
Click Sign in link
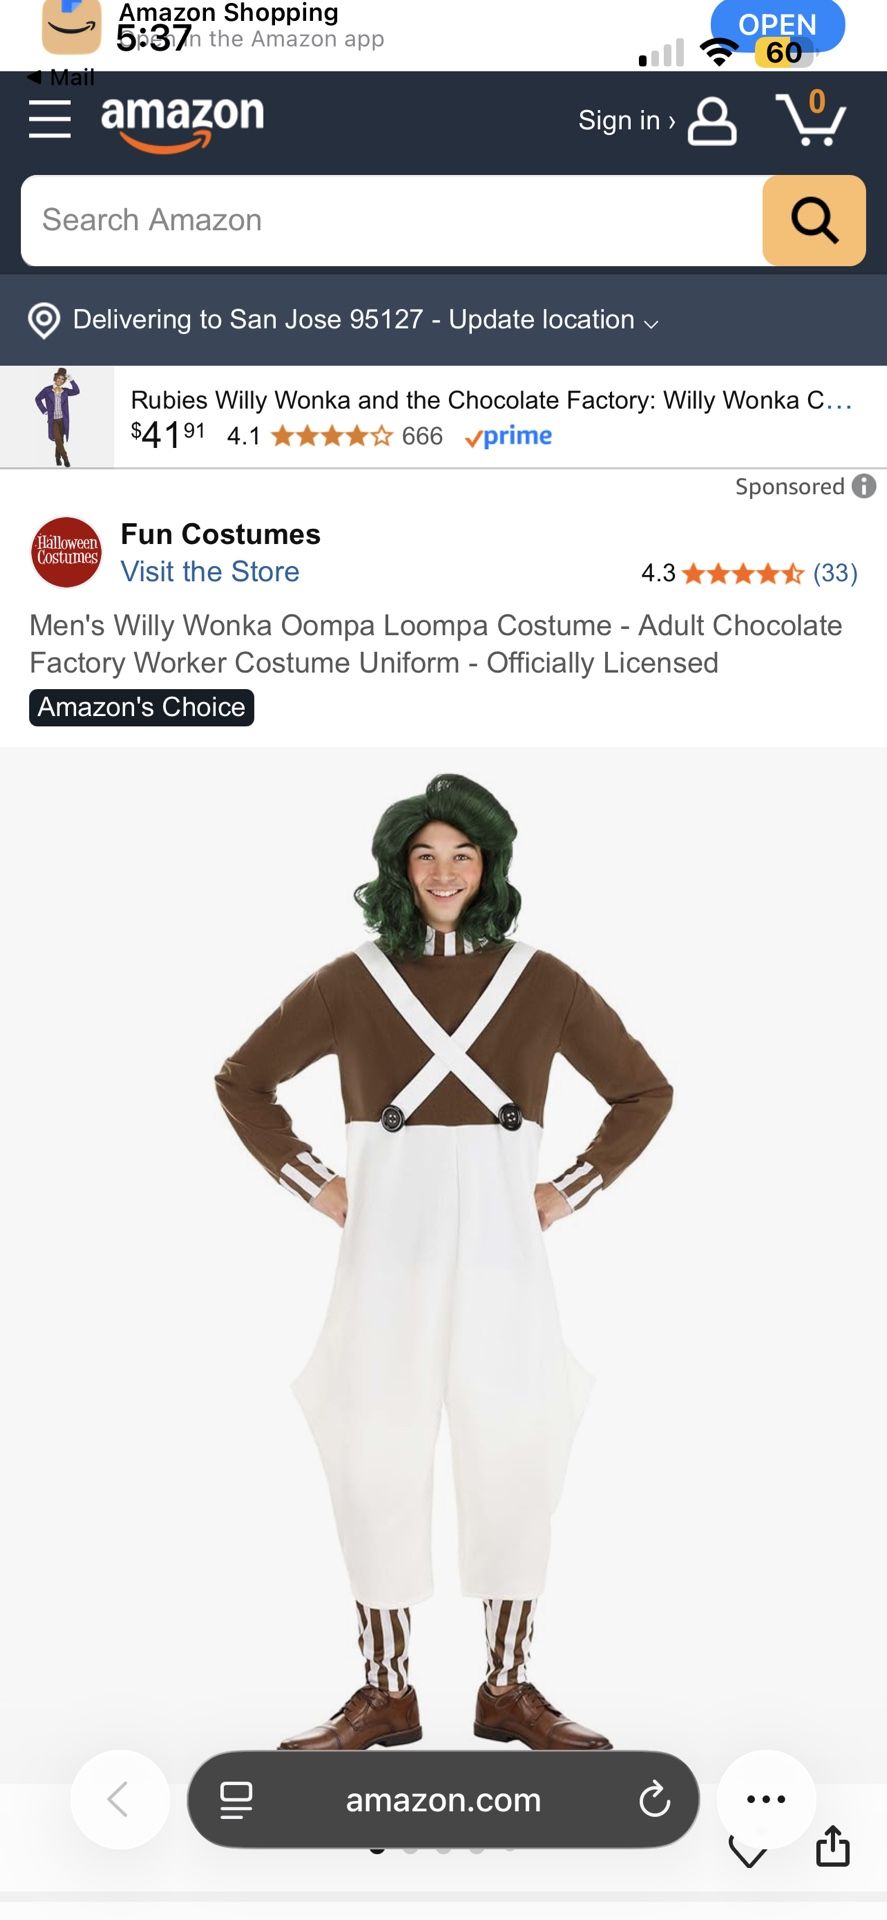627,121
